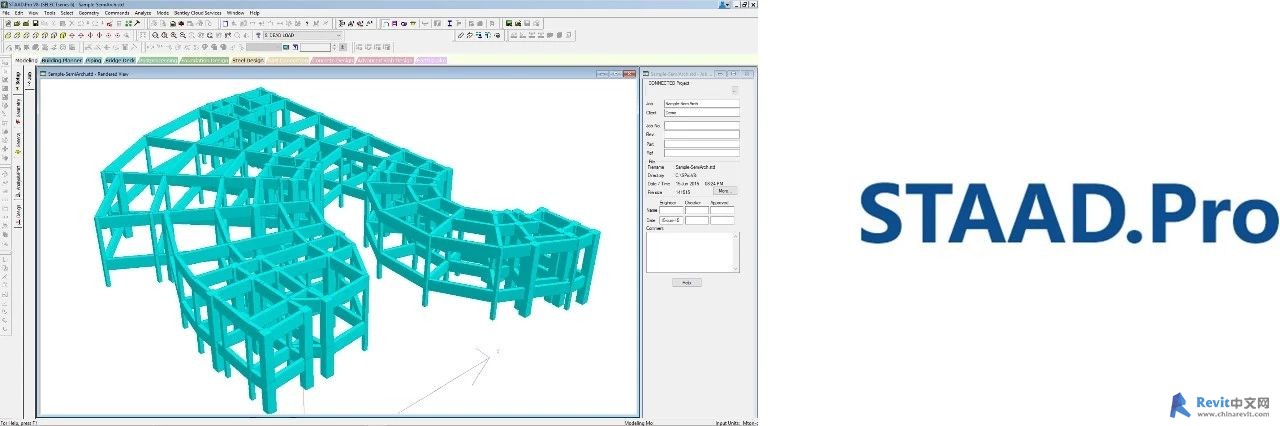
Task: Click the Rev field in Job Info
Action: pyautogui.click(x=701, y=134)
